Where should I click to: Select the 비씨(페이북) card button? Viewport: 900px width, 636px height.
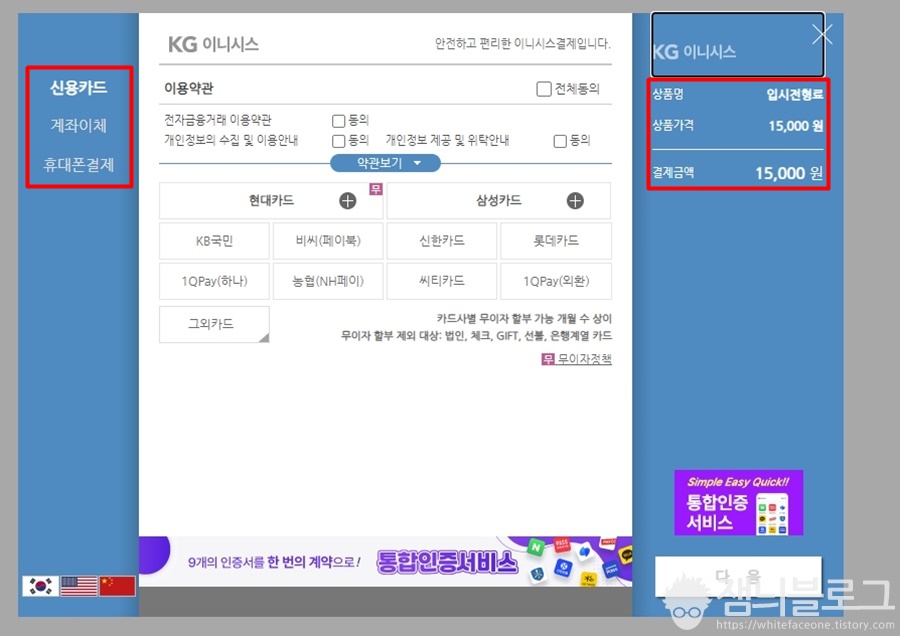point(328,241)
